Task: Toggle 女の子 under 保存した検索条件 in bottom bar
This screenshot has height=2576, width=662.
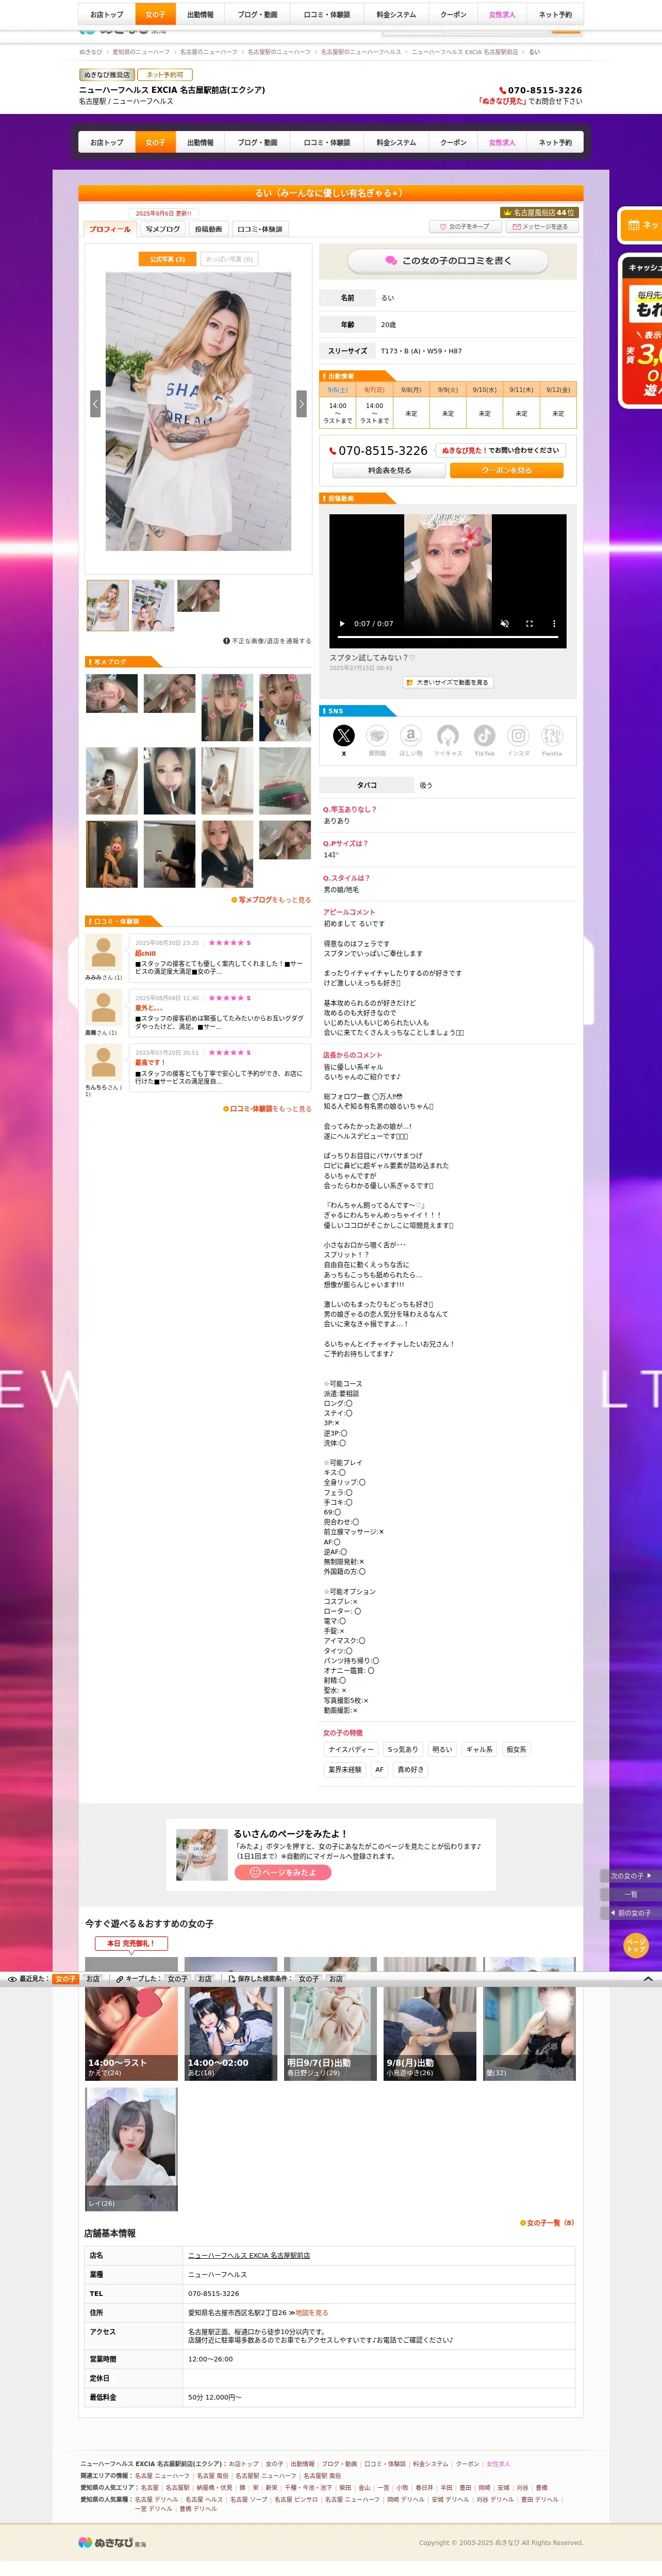Action: click(x=309, y=1979)
